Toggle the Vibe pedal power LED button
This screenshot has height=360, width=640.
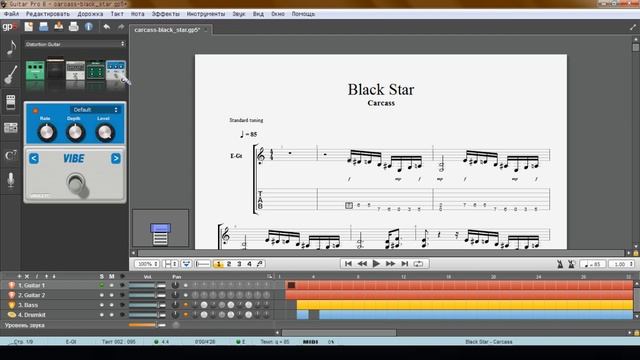pyautogui.click(x=36, y=110)
